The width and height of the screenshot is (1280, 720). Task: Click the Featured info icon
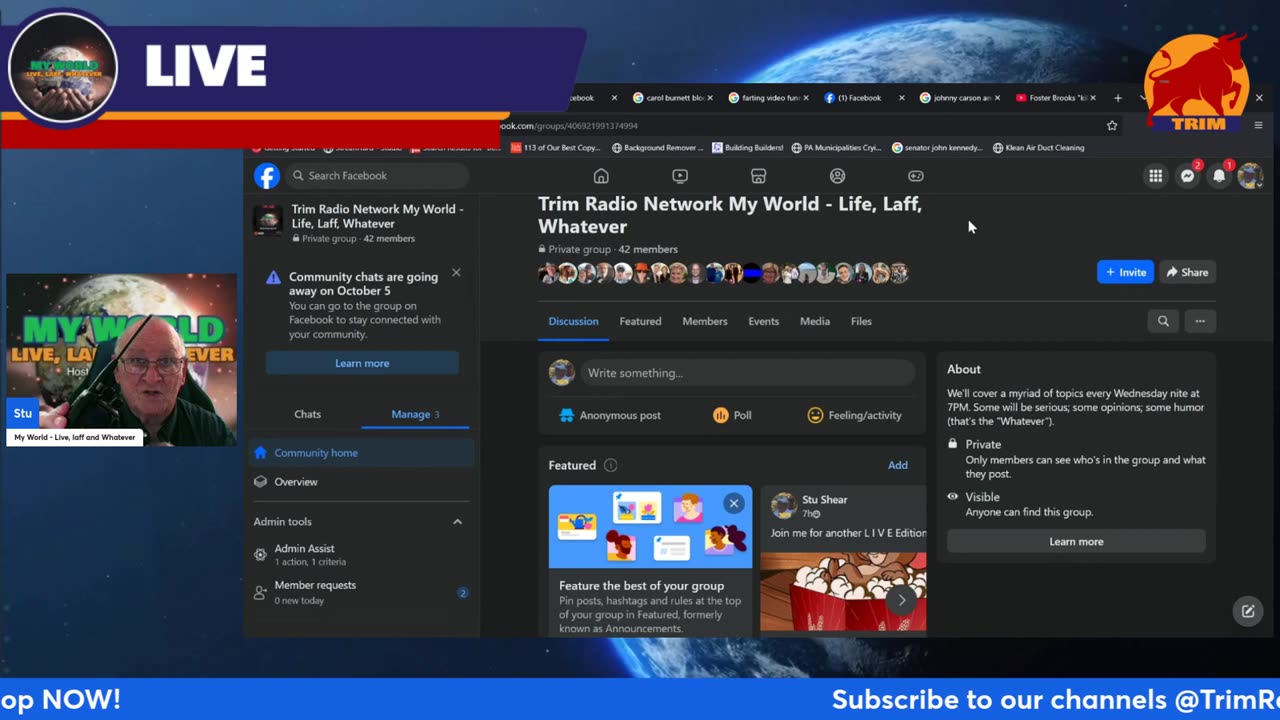point(610,465)
